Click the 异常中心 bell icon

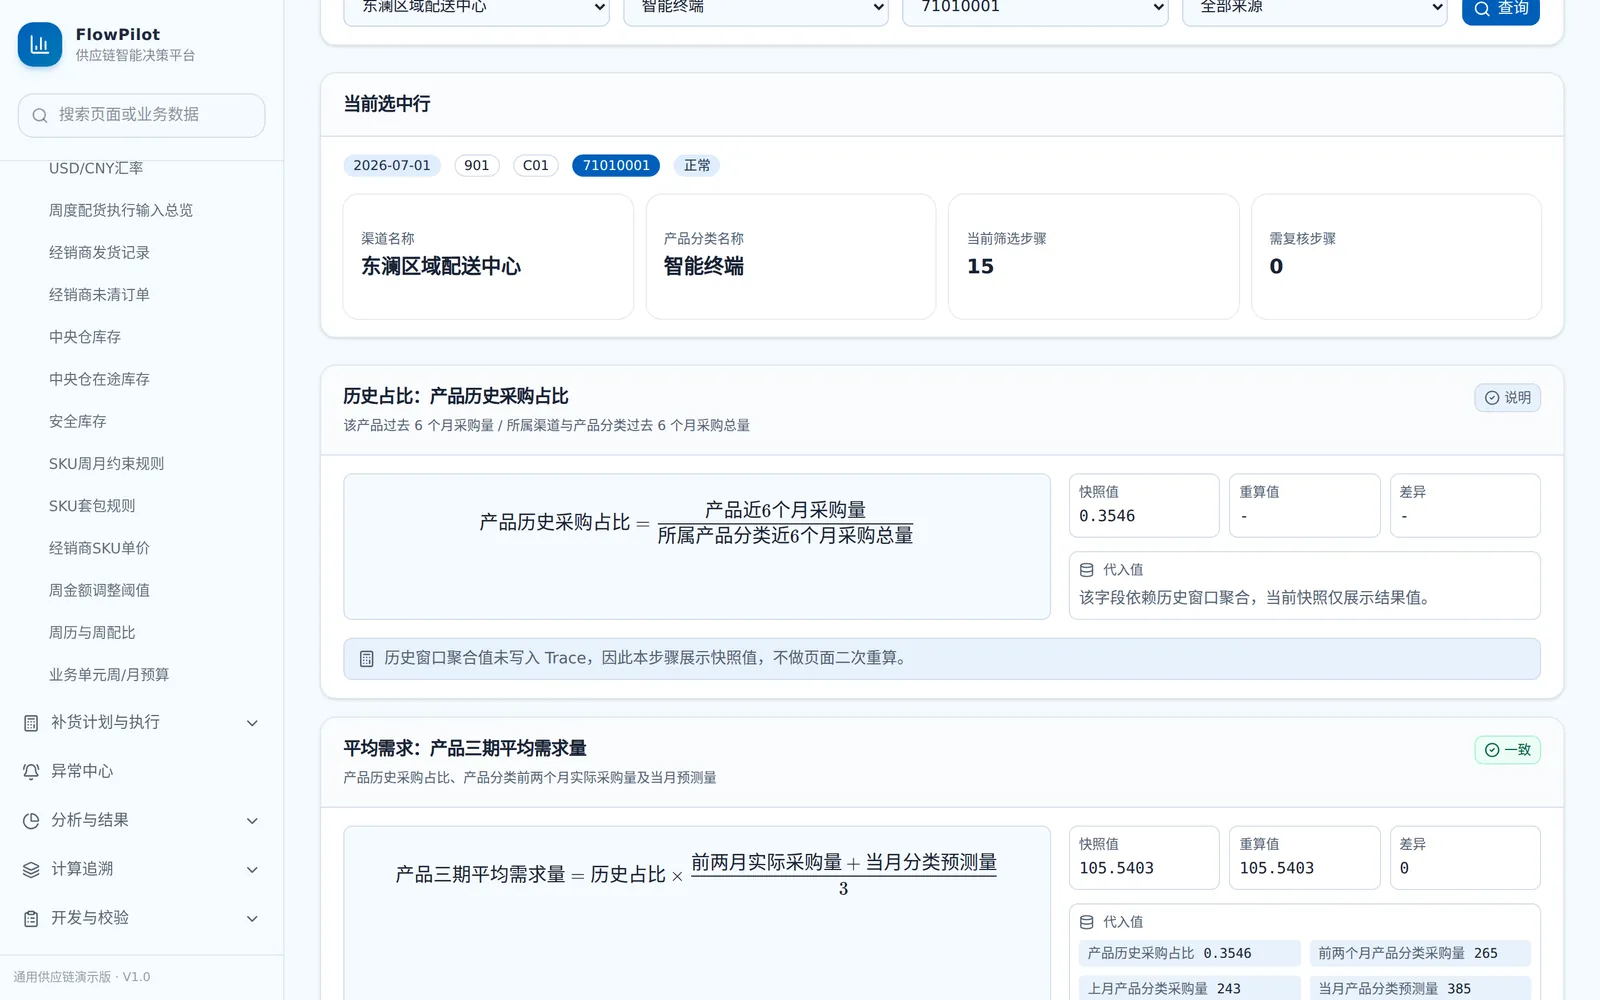pyautogui.click(x=31, y=772)
